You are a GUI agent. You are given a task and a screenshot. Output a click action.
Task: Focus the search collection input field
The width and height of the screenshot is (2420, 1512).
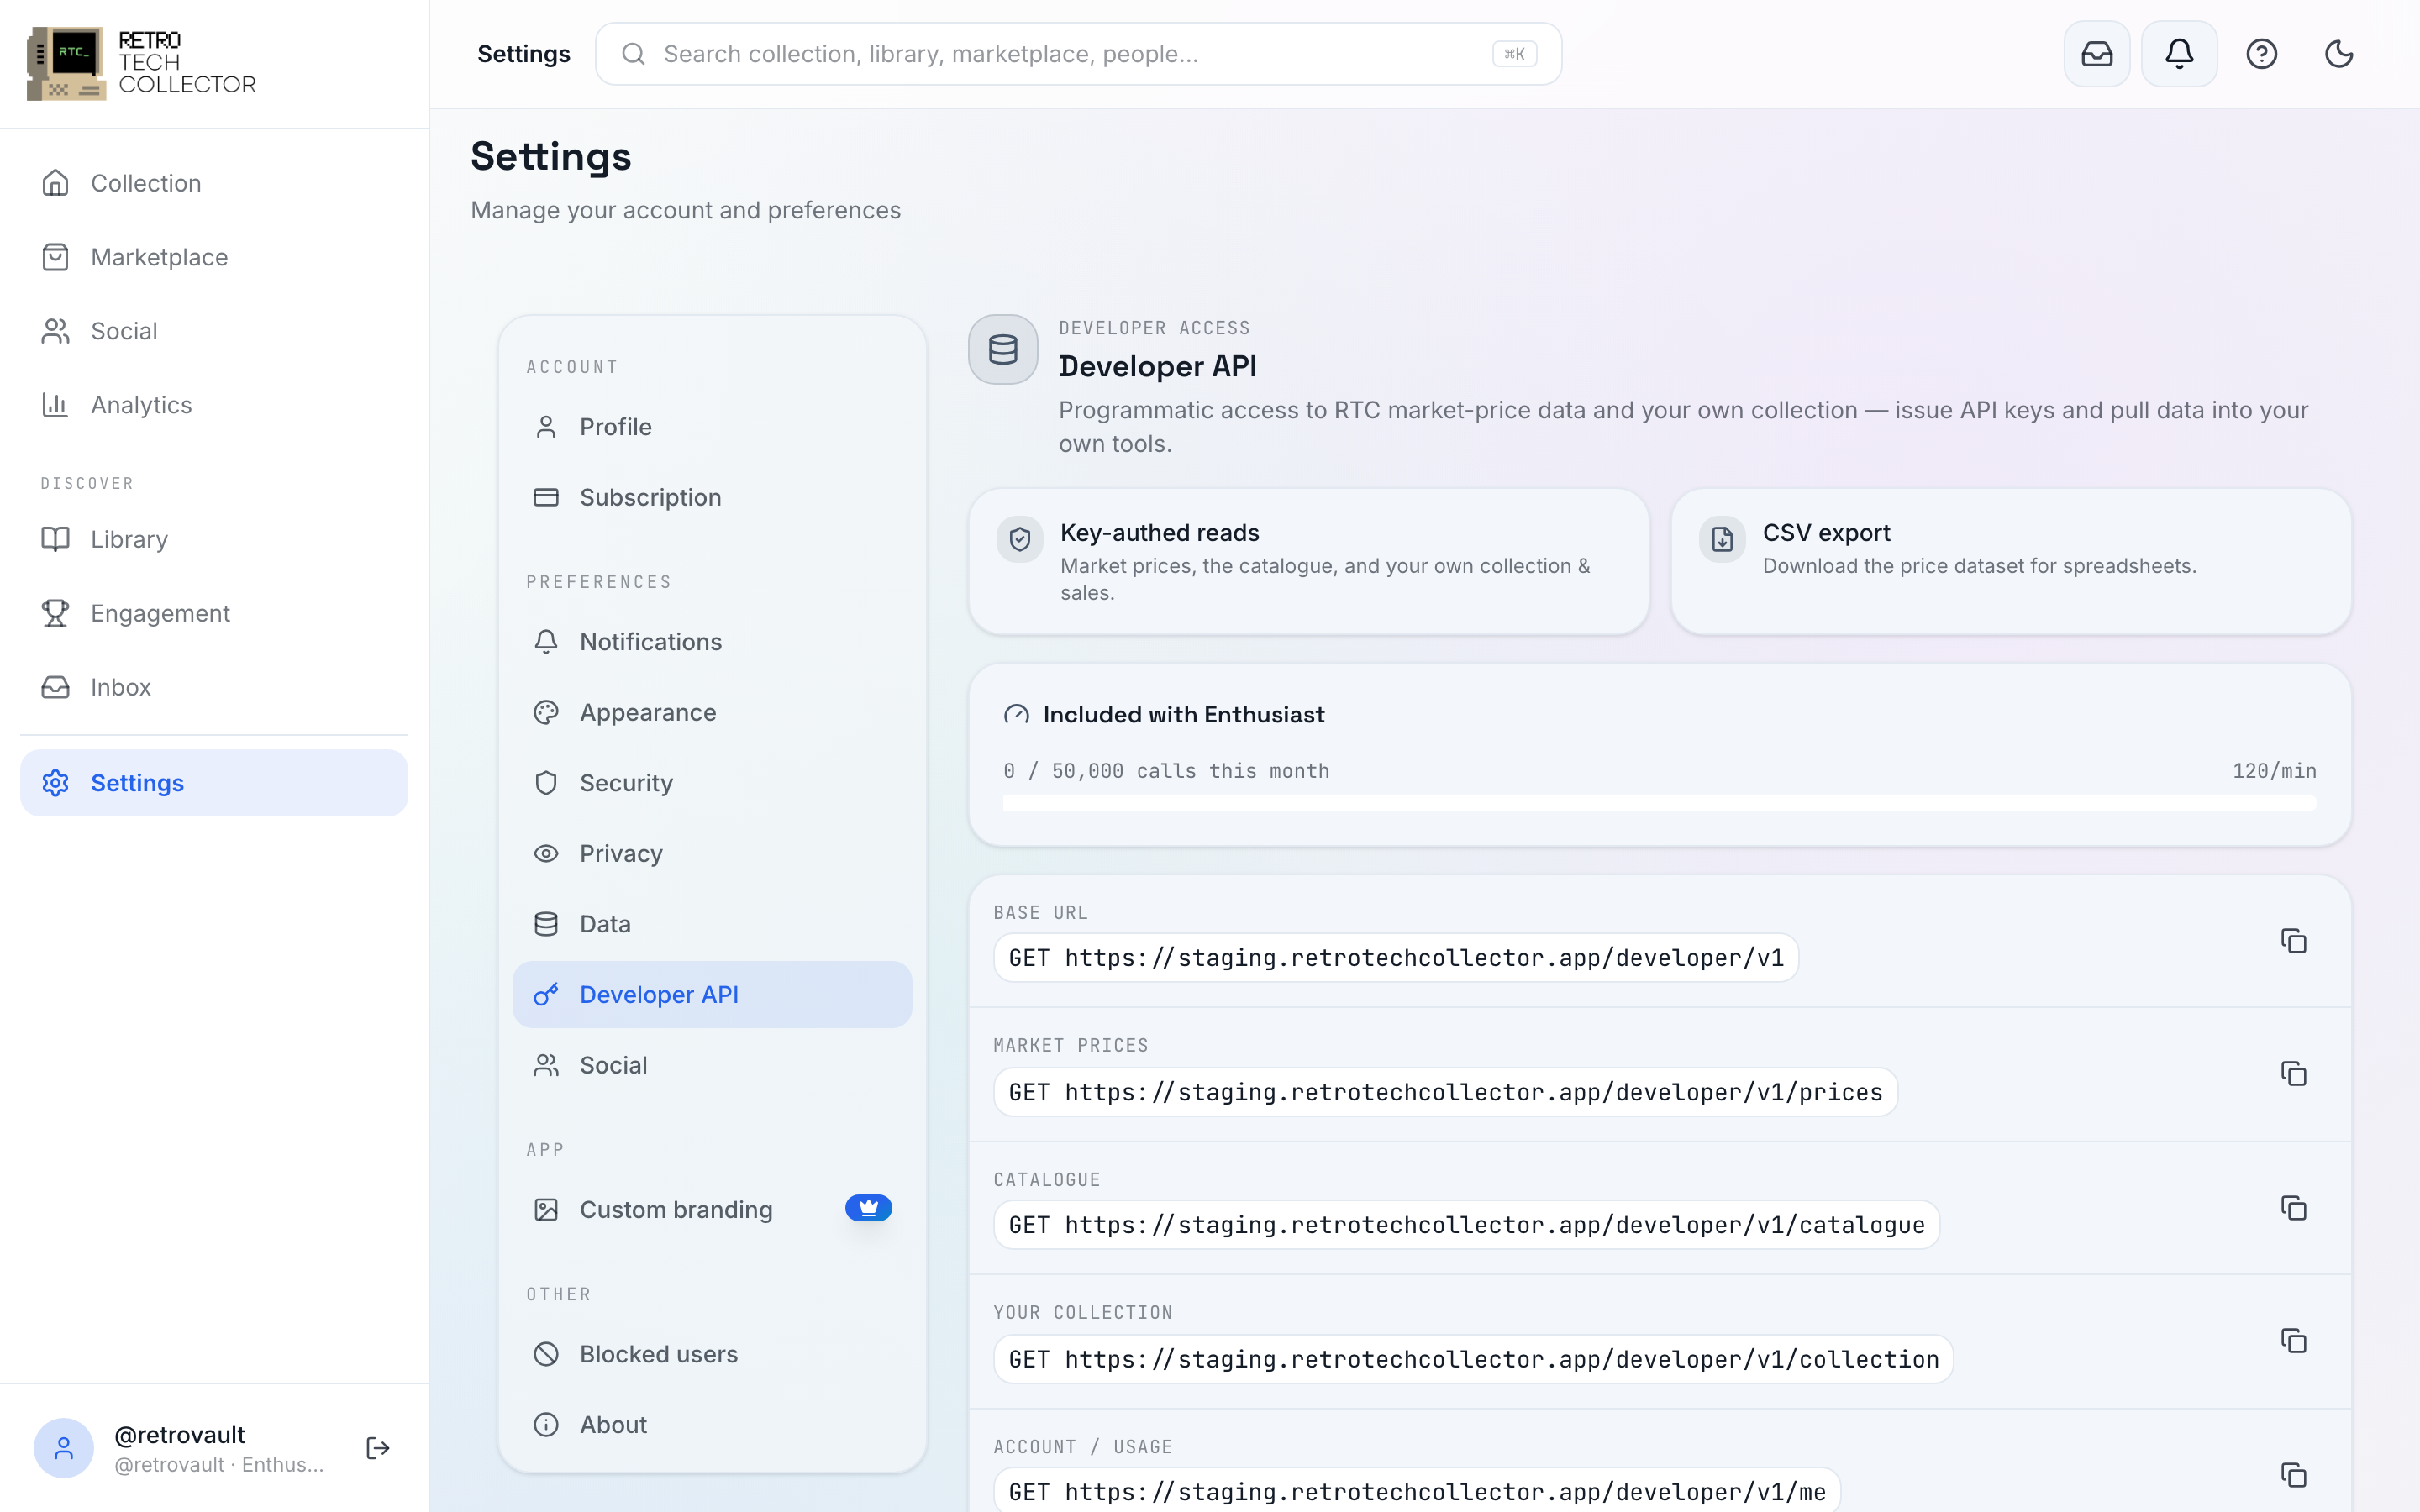coord(1078,54)
